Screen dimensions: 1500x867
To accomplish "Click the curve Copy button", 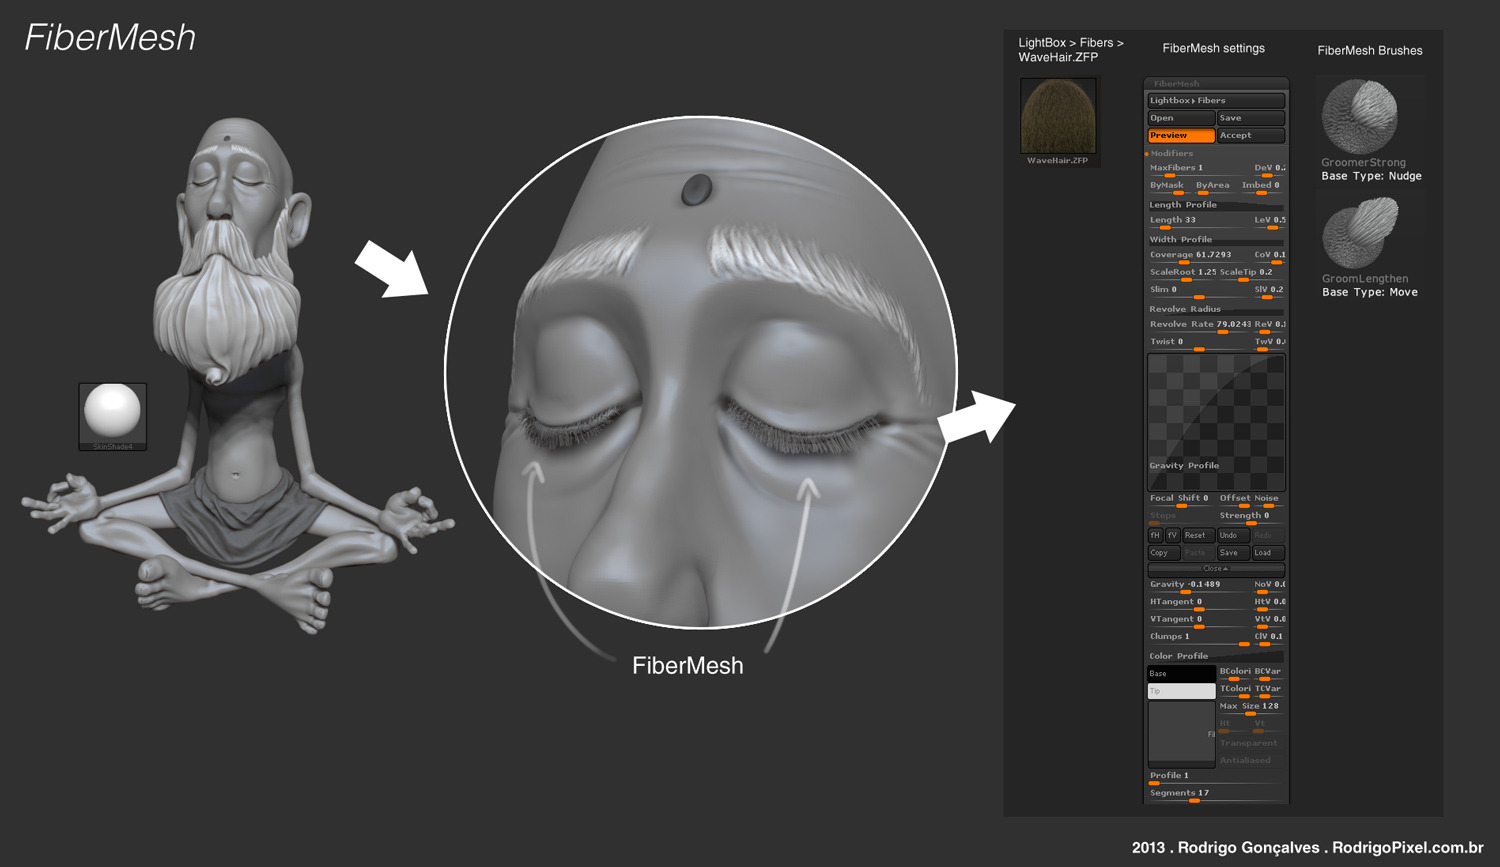I will (x=1164, y=553).
